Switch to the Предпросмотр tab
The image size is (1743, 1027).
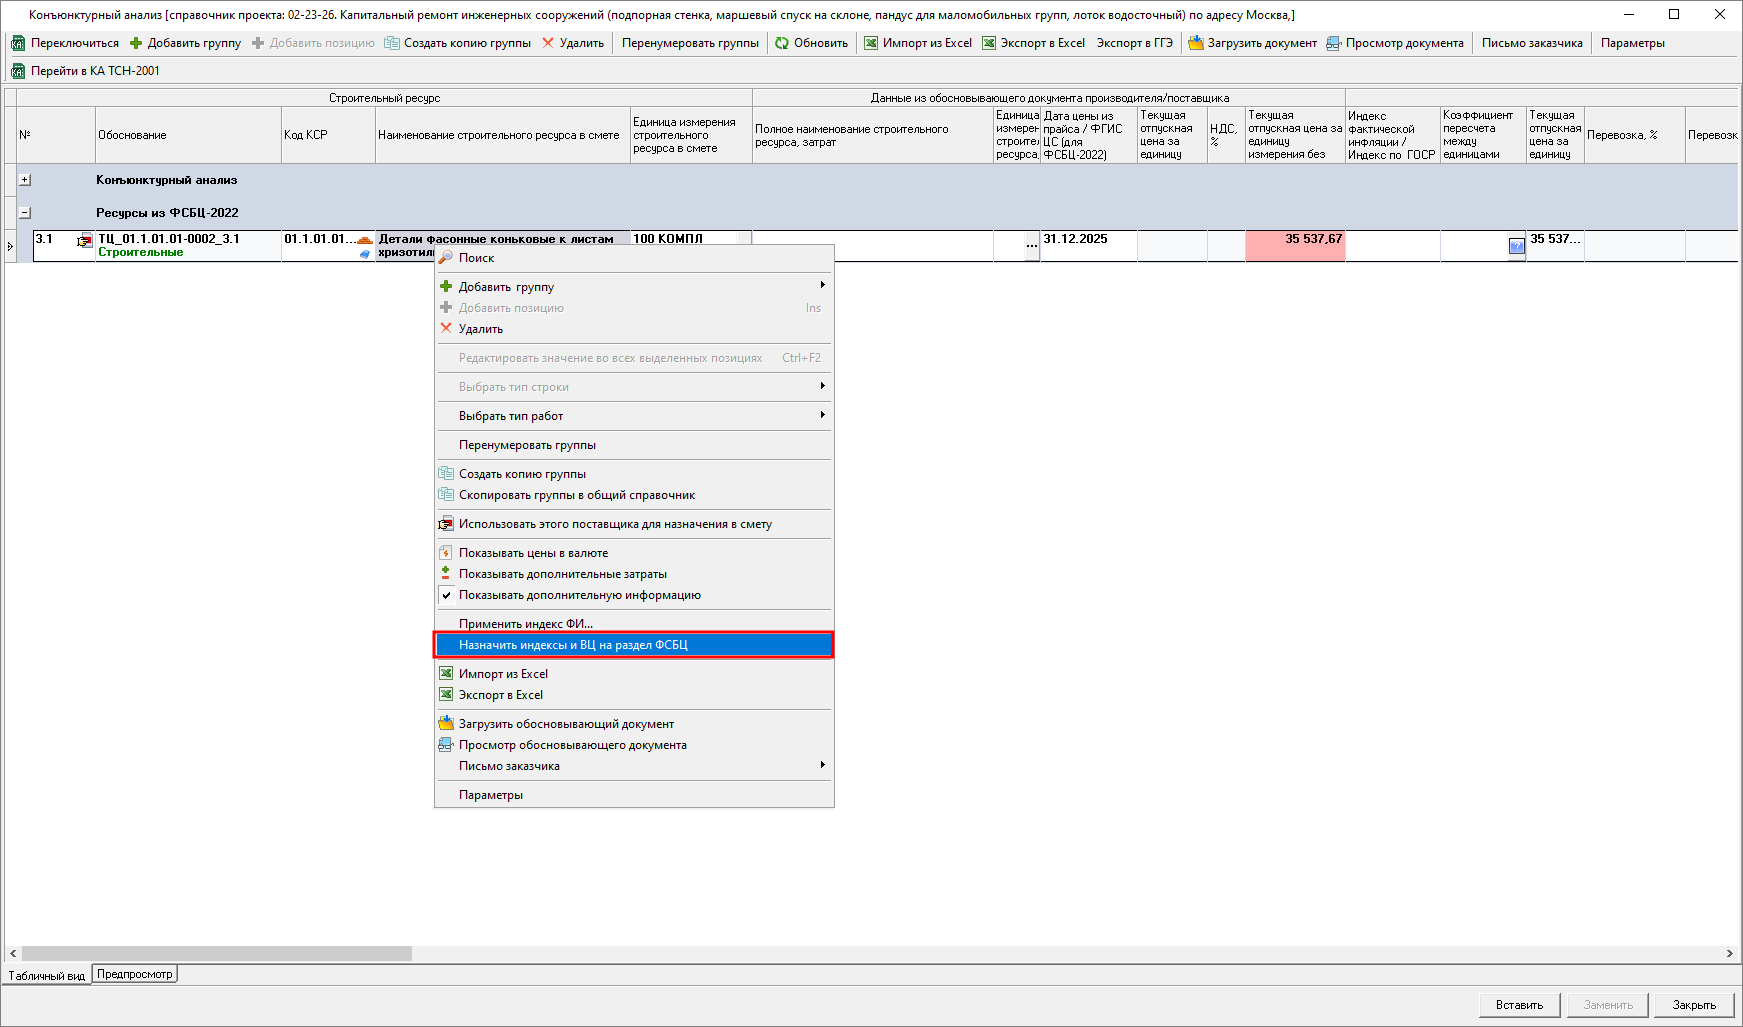pos(135,974)
